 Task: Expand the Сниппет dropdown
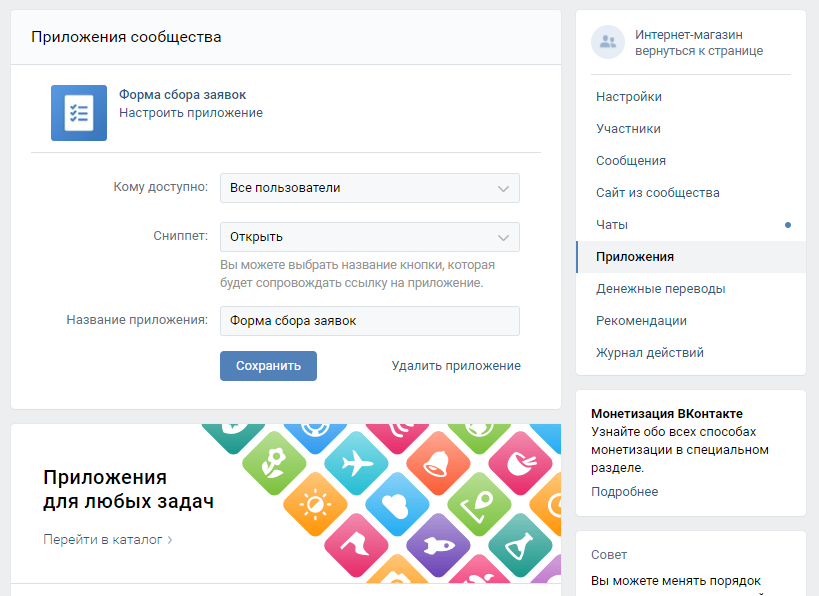tap(369, 237)
